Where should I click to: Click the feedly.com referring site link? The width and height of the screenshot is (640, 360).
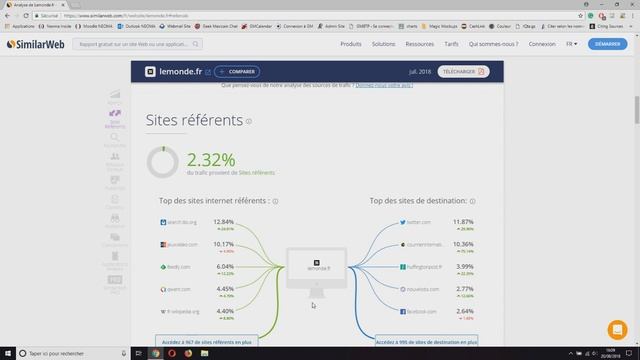tap(179, 267)
